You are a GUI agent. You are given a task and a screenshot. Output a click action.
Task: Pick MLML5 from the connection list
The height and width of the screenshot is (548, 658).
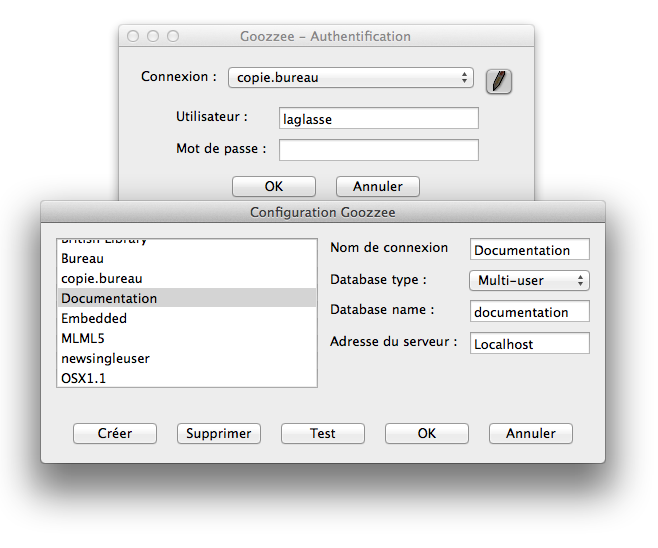[83, 338]
